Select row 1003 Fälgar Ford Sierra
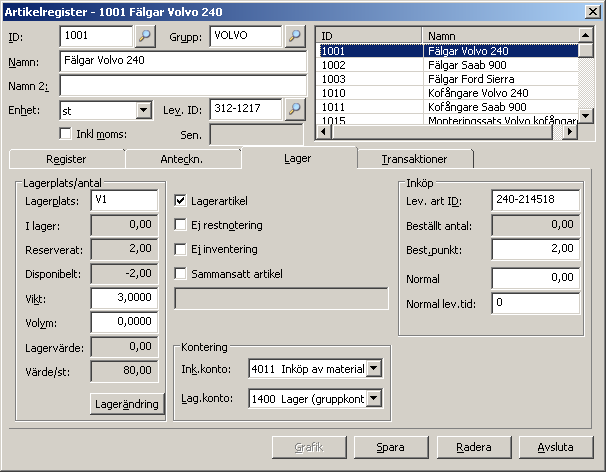Screen dimensions: 606x472 point(448,79)
